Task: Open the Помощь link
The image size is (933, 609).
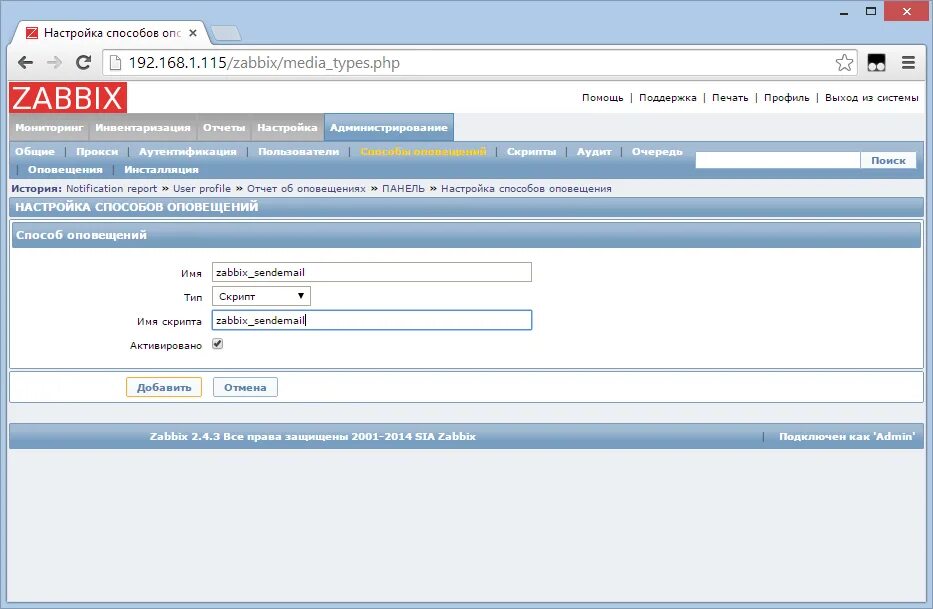Action: point(603,98)
